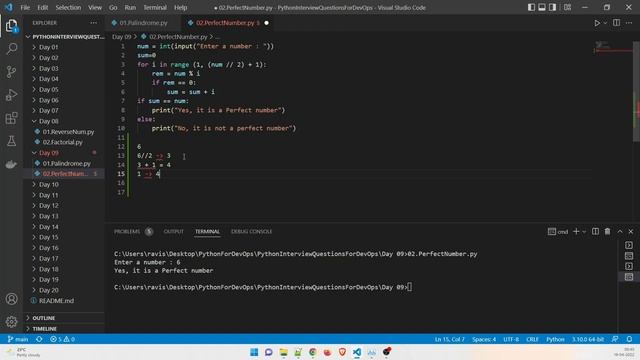Image resolution: width=640 pixels, height=360 pixels.
Task: Close the terminal panel
Action: tap(631, 231)
